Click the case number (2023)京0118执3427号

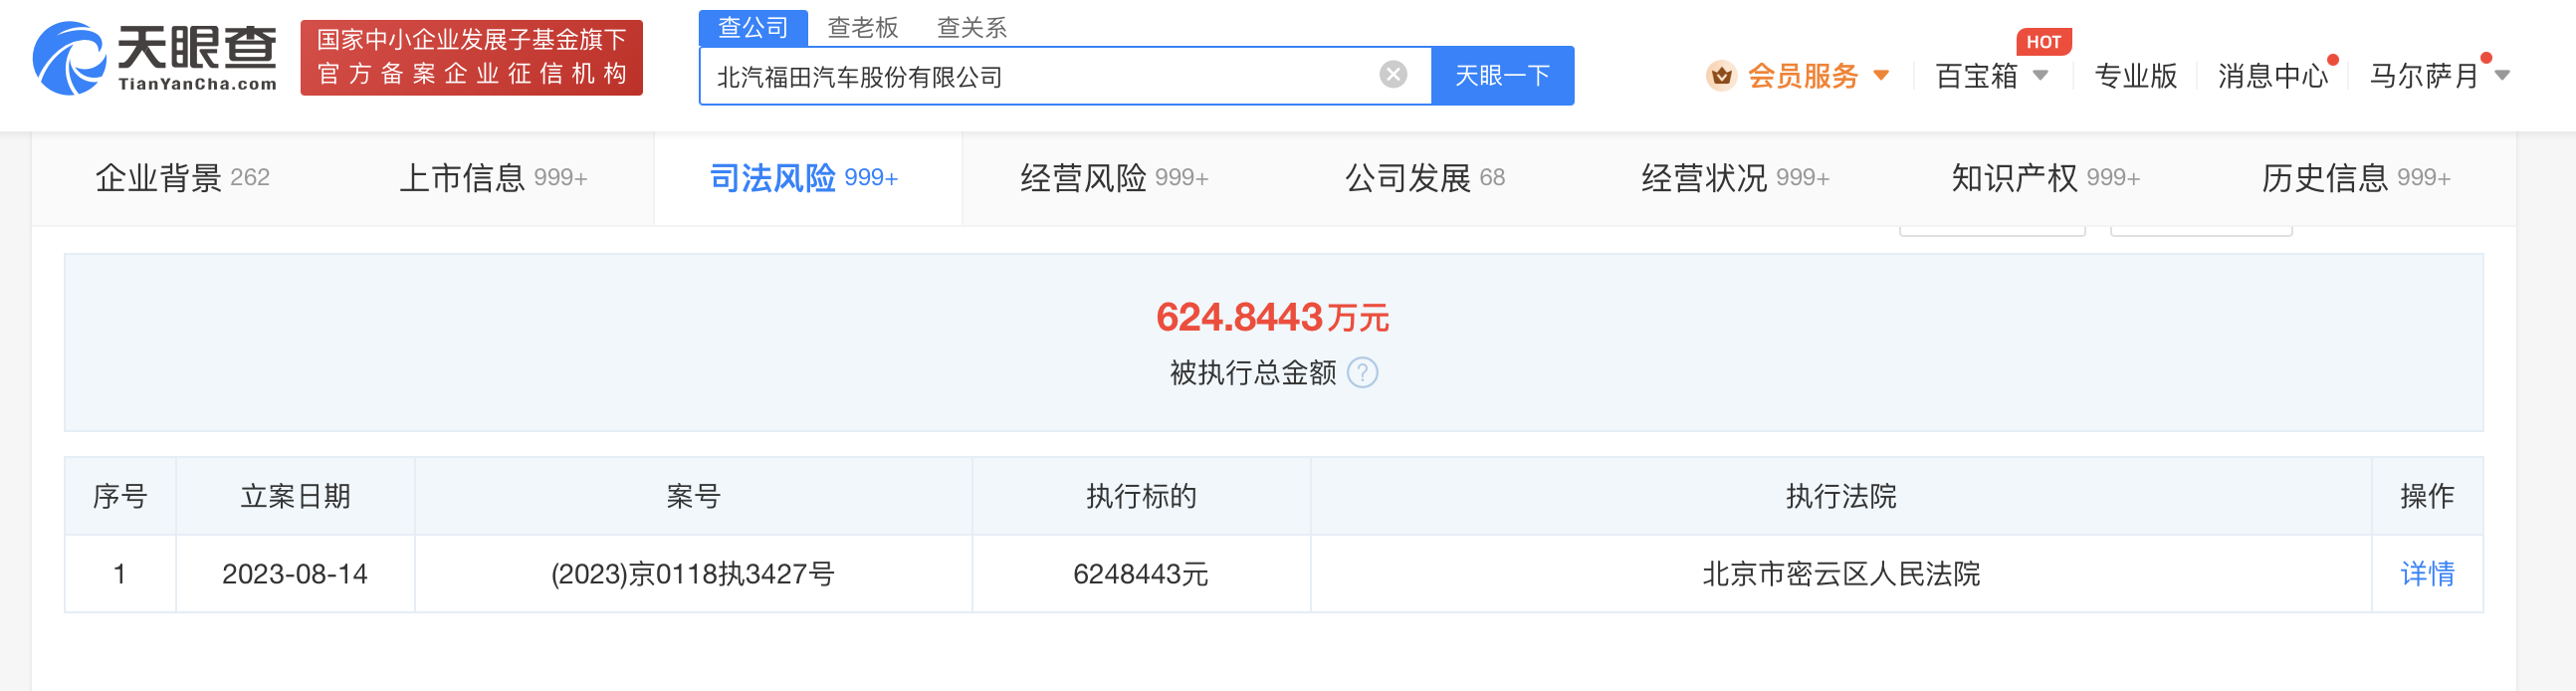(692, 574)
